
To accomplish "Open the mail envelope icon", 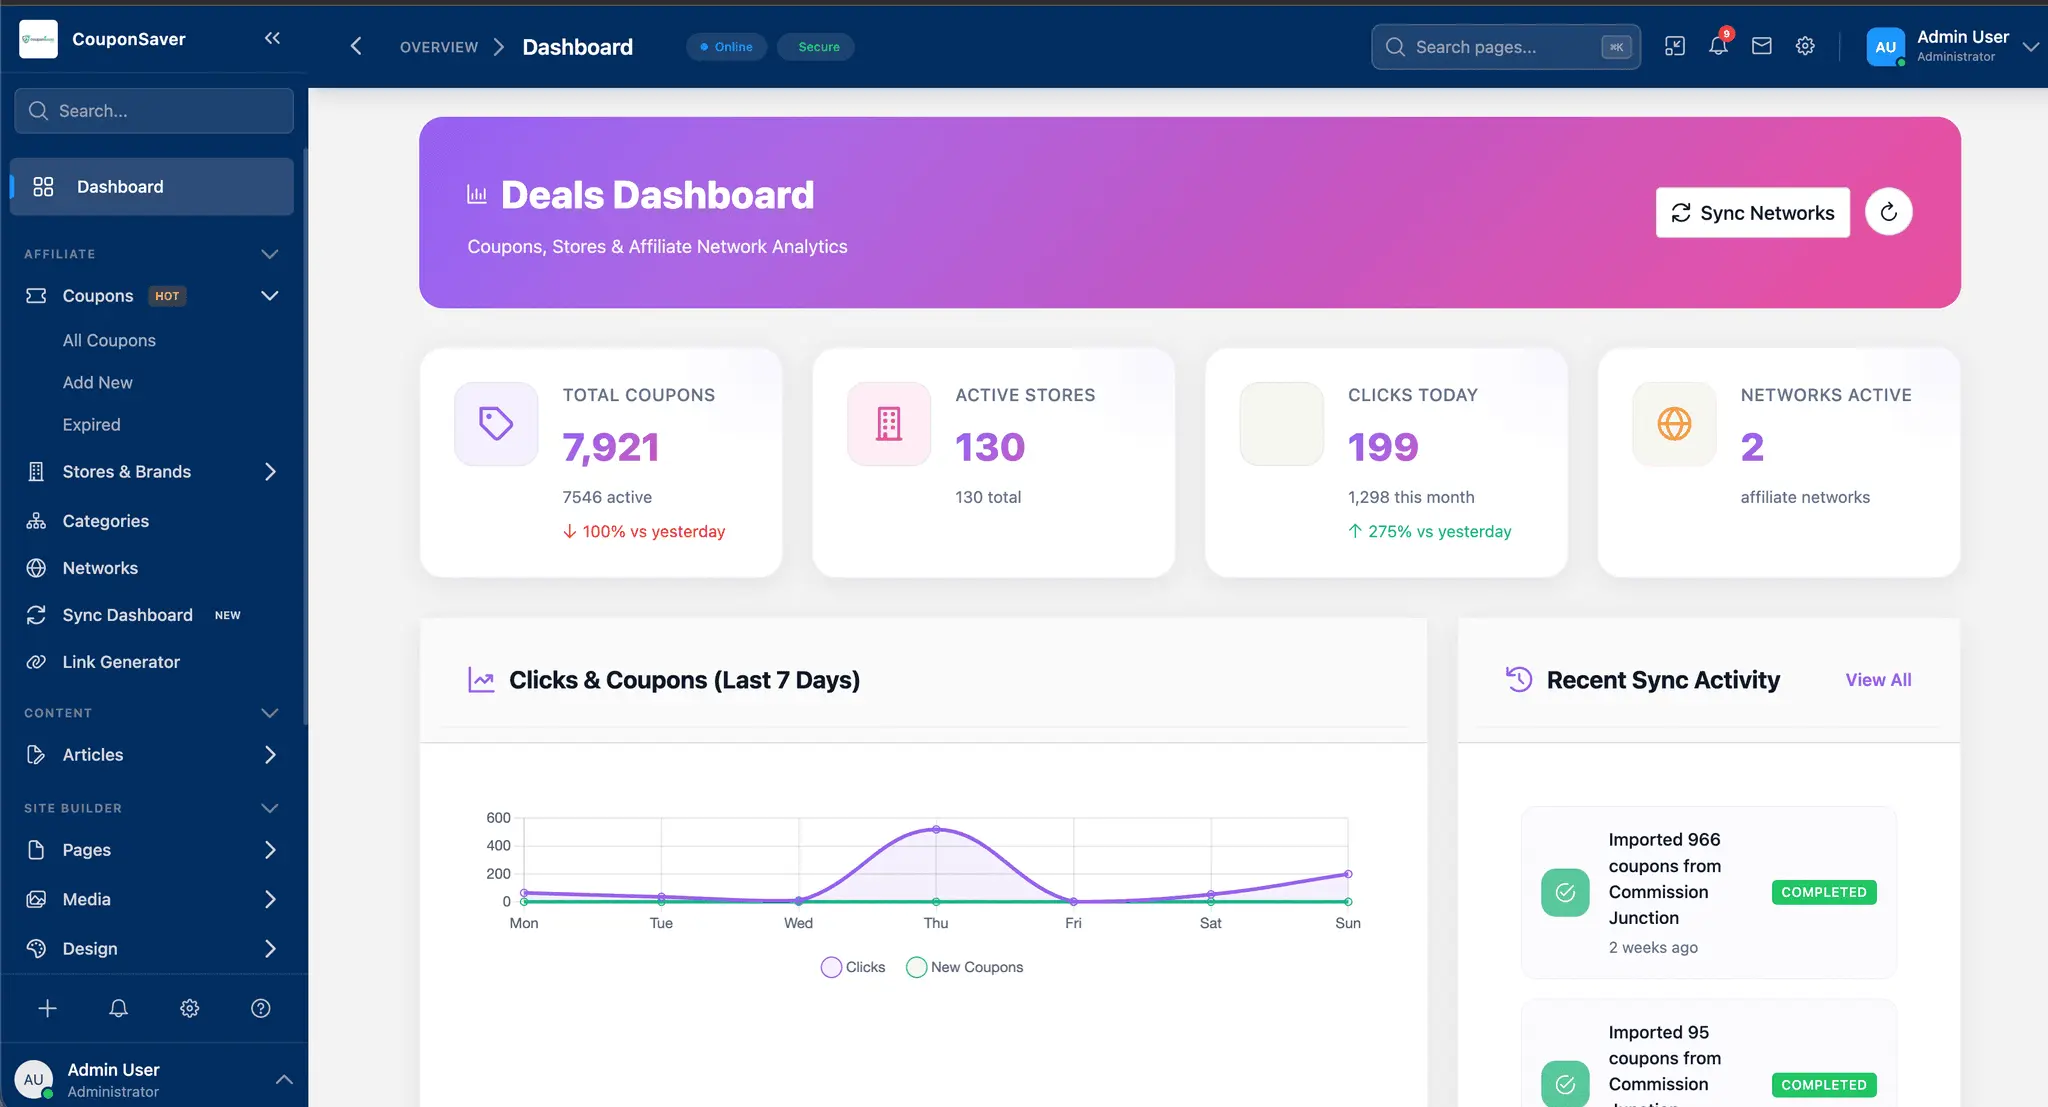I will tap(1762, 46).
